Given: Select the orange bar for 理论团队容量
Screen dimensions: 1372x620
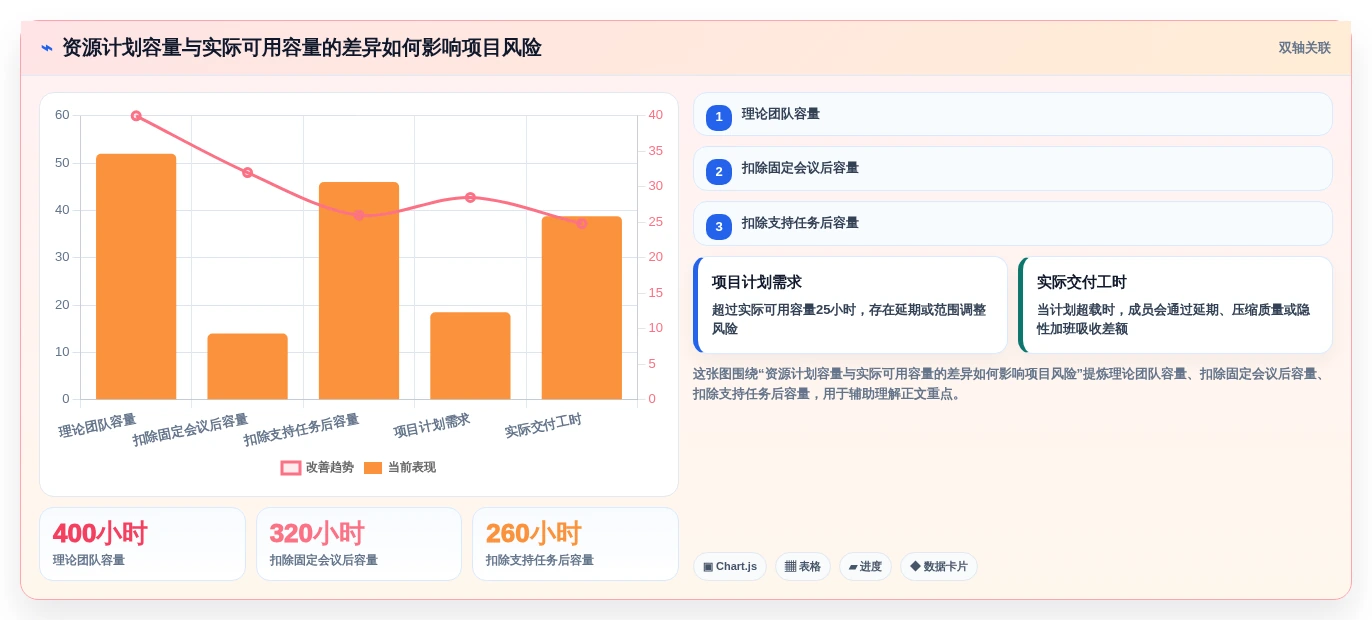Looking at the screenshot, I should coord(136,277).
